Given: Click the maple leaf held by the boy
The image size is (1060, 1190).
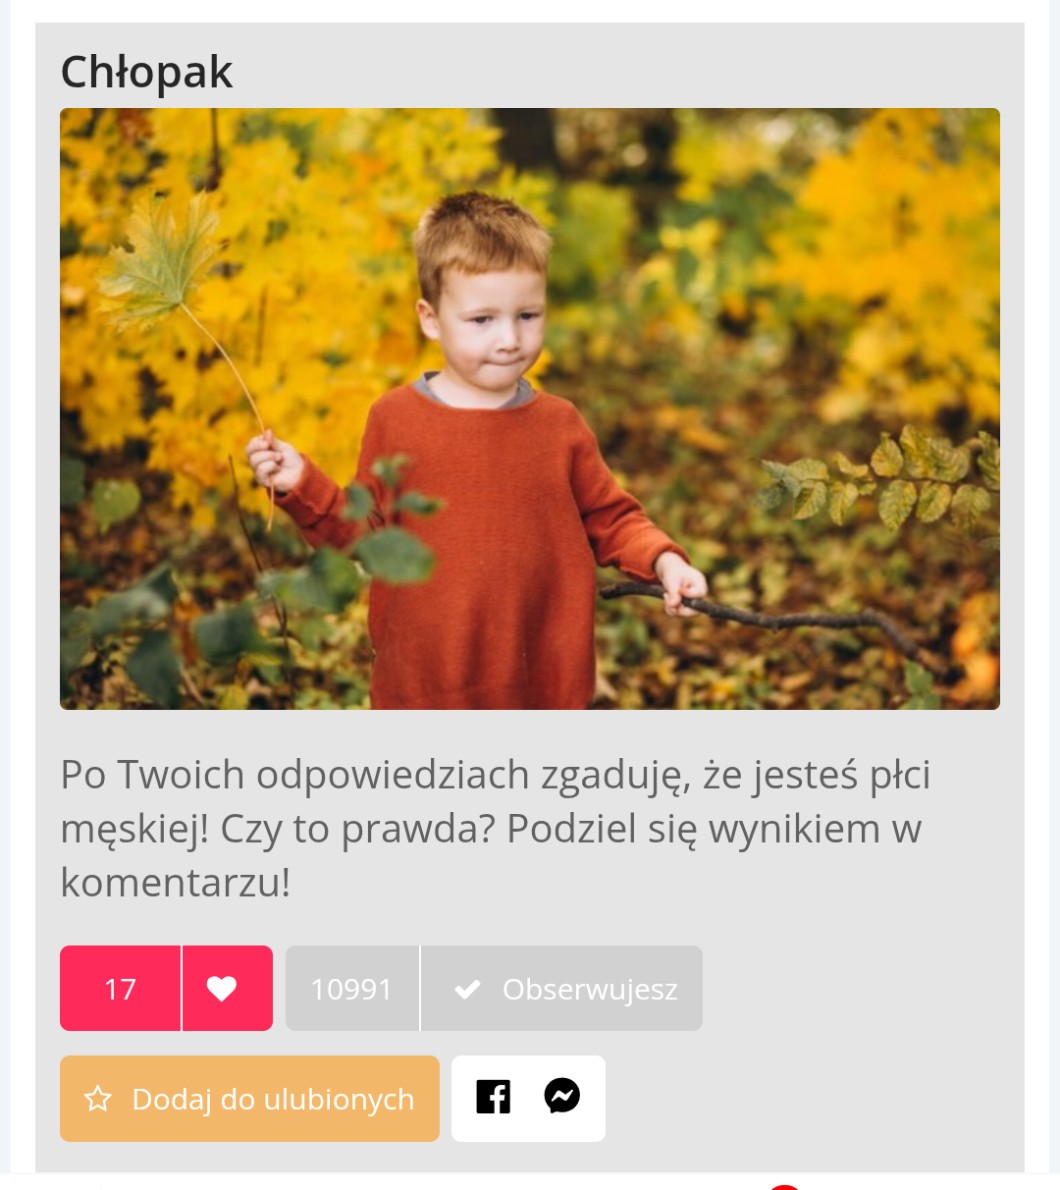Looking at the screenshot, I should coord(163,262).
